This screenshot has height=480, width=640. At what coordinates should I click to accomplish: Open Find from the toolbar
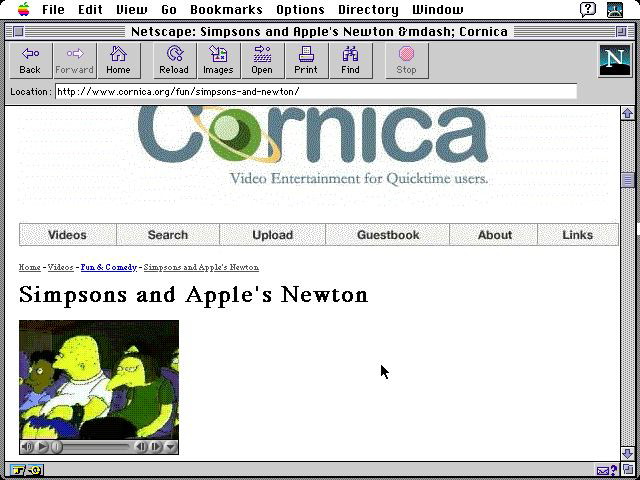coord(350,60)
